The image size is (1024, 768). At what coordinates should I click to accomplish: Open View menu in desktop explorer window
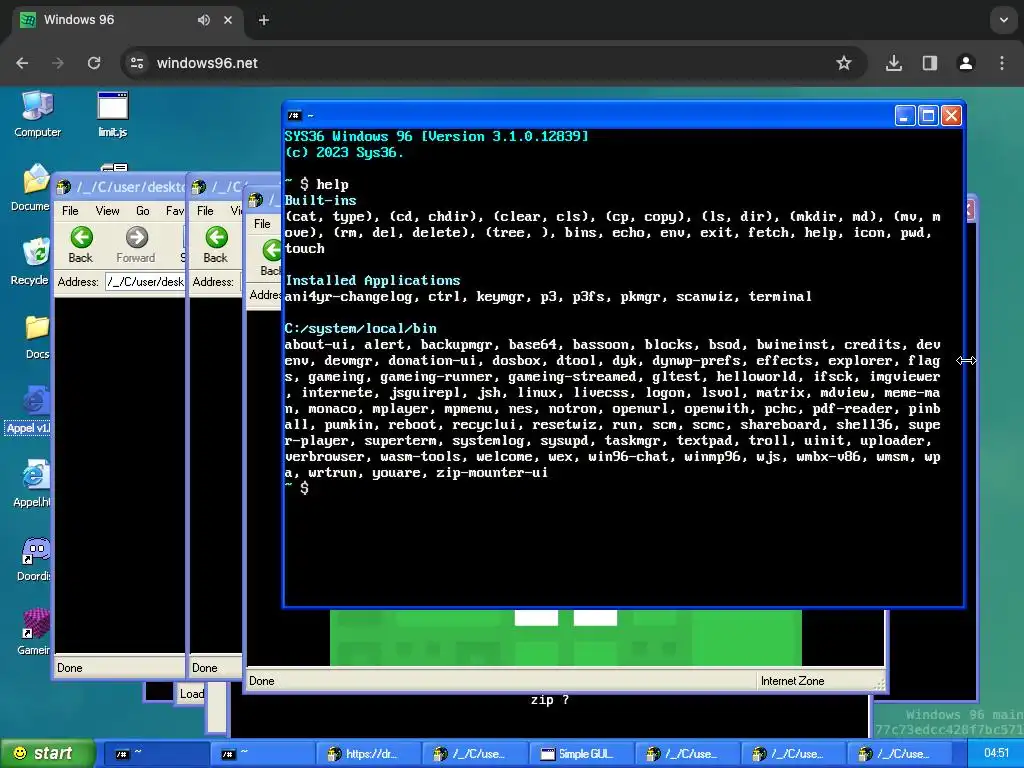(x=107, y=211)
